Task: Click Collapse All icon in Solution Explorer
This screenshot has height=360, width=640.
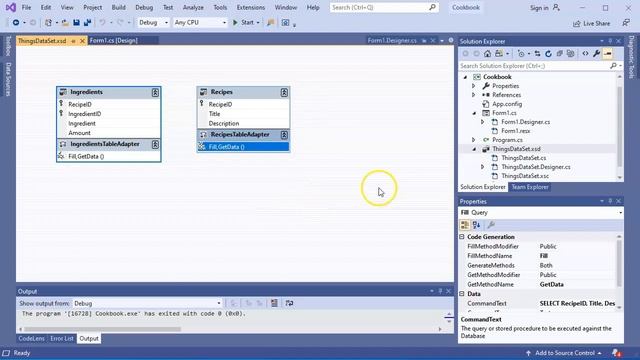Action: (x=560, y=53)
